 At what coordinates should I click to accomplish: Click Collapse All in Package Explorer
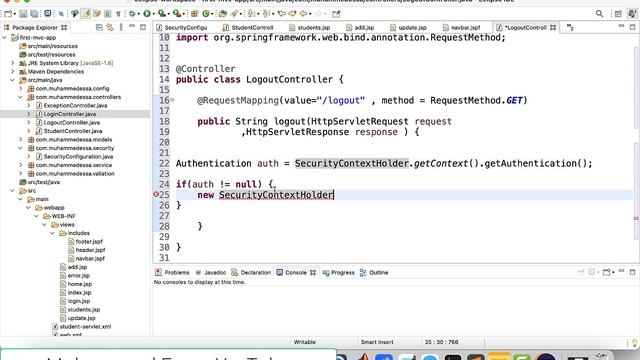(99, 27)
